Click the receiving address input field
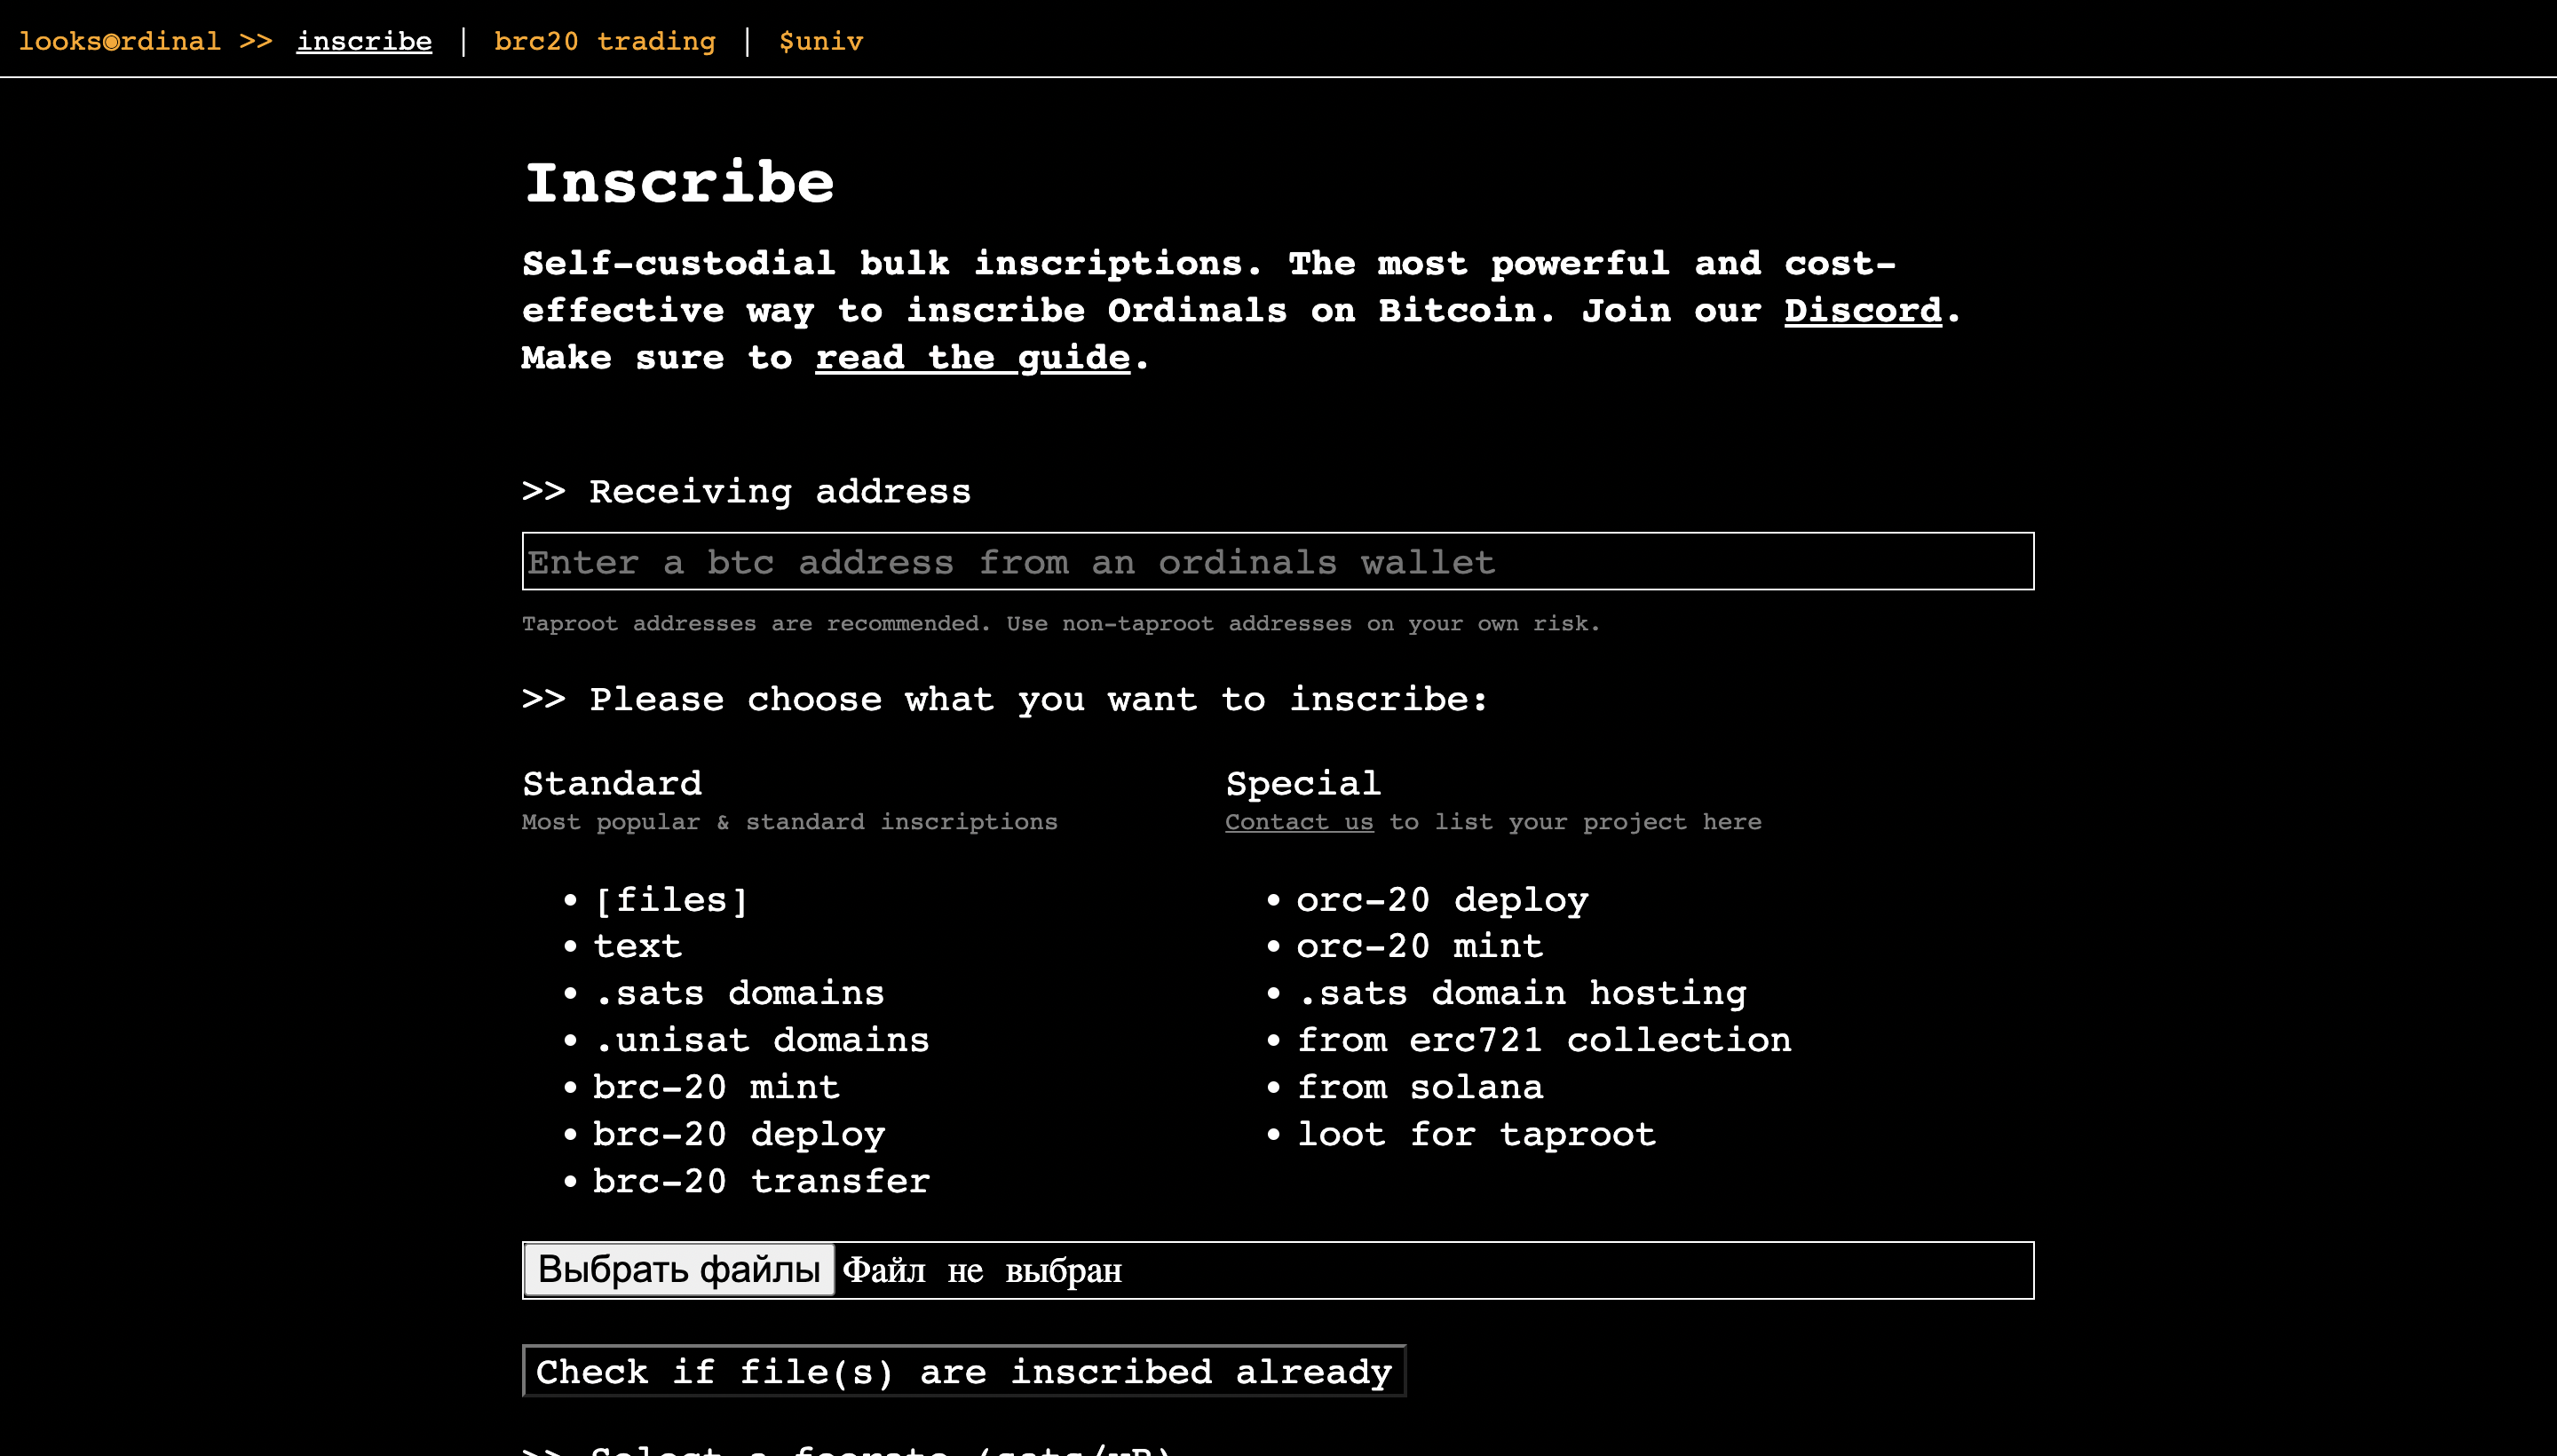The image size is (2557, 1456). 1276,562
